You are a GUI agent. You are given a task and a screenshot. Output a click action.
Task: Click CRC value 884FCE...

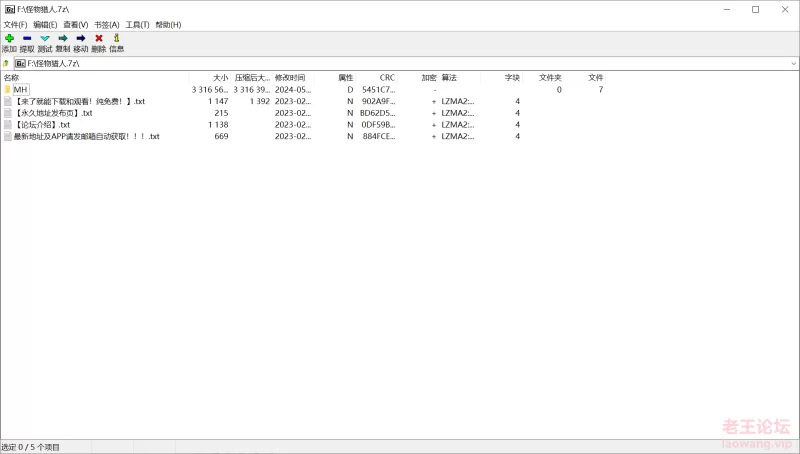tap(379, 136)
